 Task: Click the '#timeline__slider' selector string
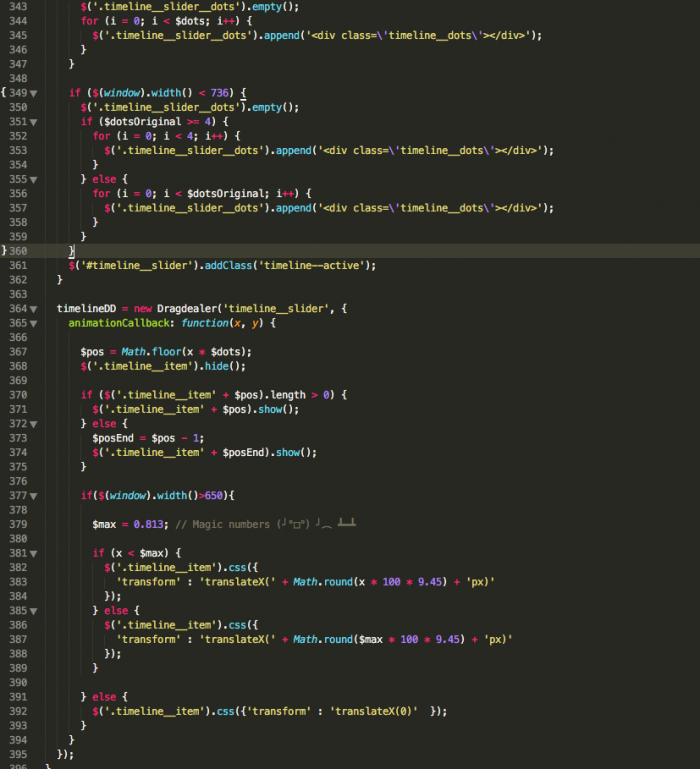click(136, 265)
